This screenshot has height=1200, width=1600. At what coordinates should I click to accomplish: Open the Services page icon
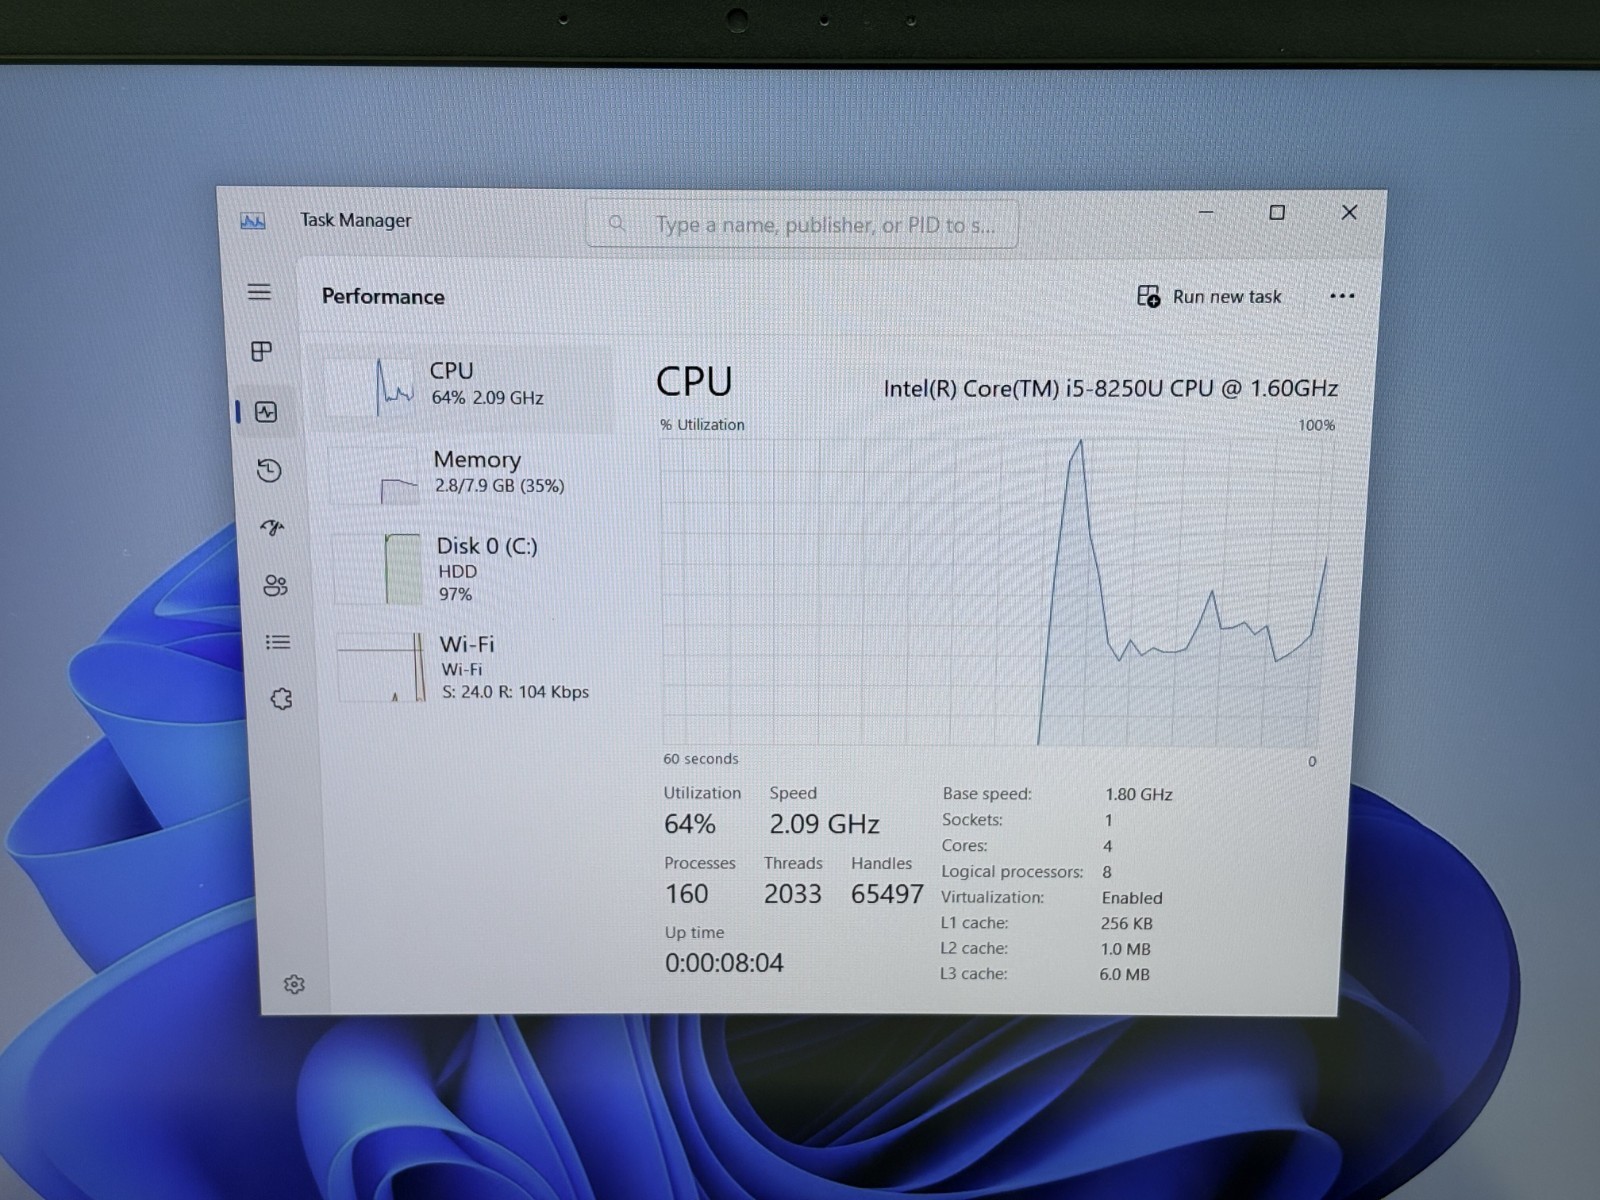pyautogui.click(x=282, y=699)
